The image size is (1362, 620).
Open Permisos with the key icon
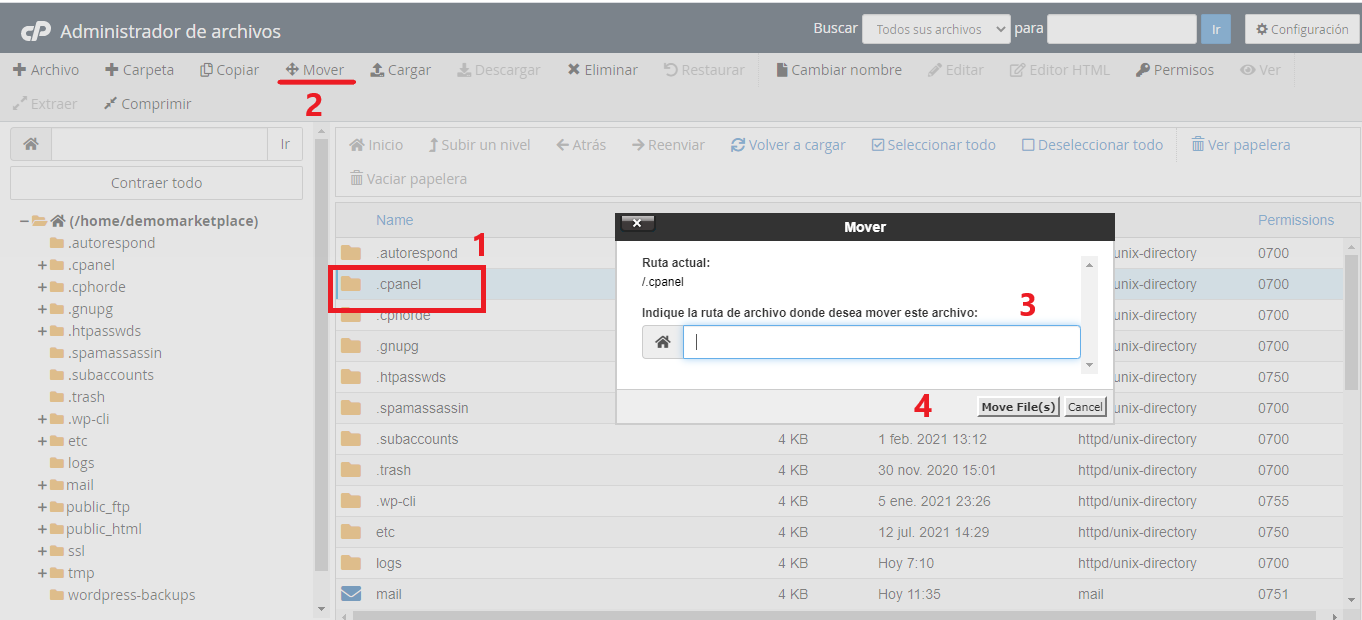[x=1142, y=70]
